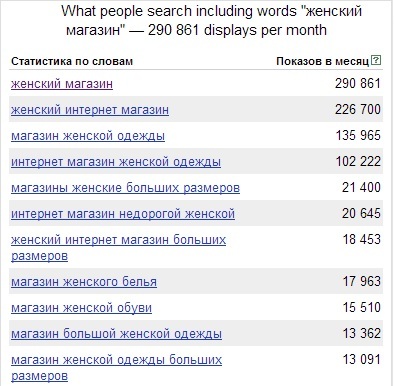The image size is (394, 386).
Task: Click the heading about 'женский магазин' searches
Action: [211, 21]
